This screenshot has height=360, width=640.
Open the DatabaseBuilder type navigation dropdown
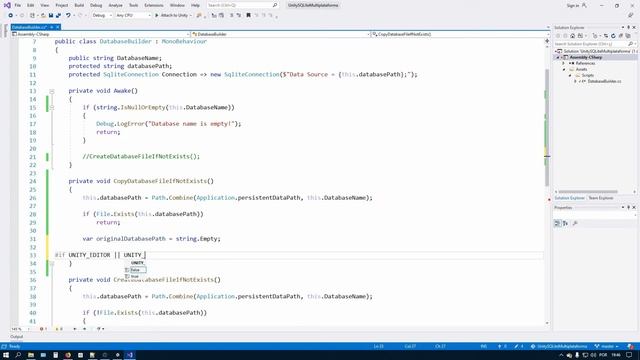point(280,34)
